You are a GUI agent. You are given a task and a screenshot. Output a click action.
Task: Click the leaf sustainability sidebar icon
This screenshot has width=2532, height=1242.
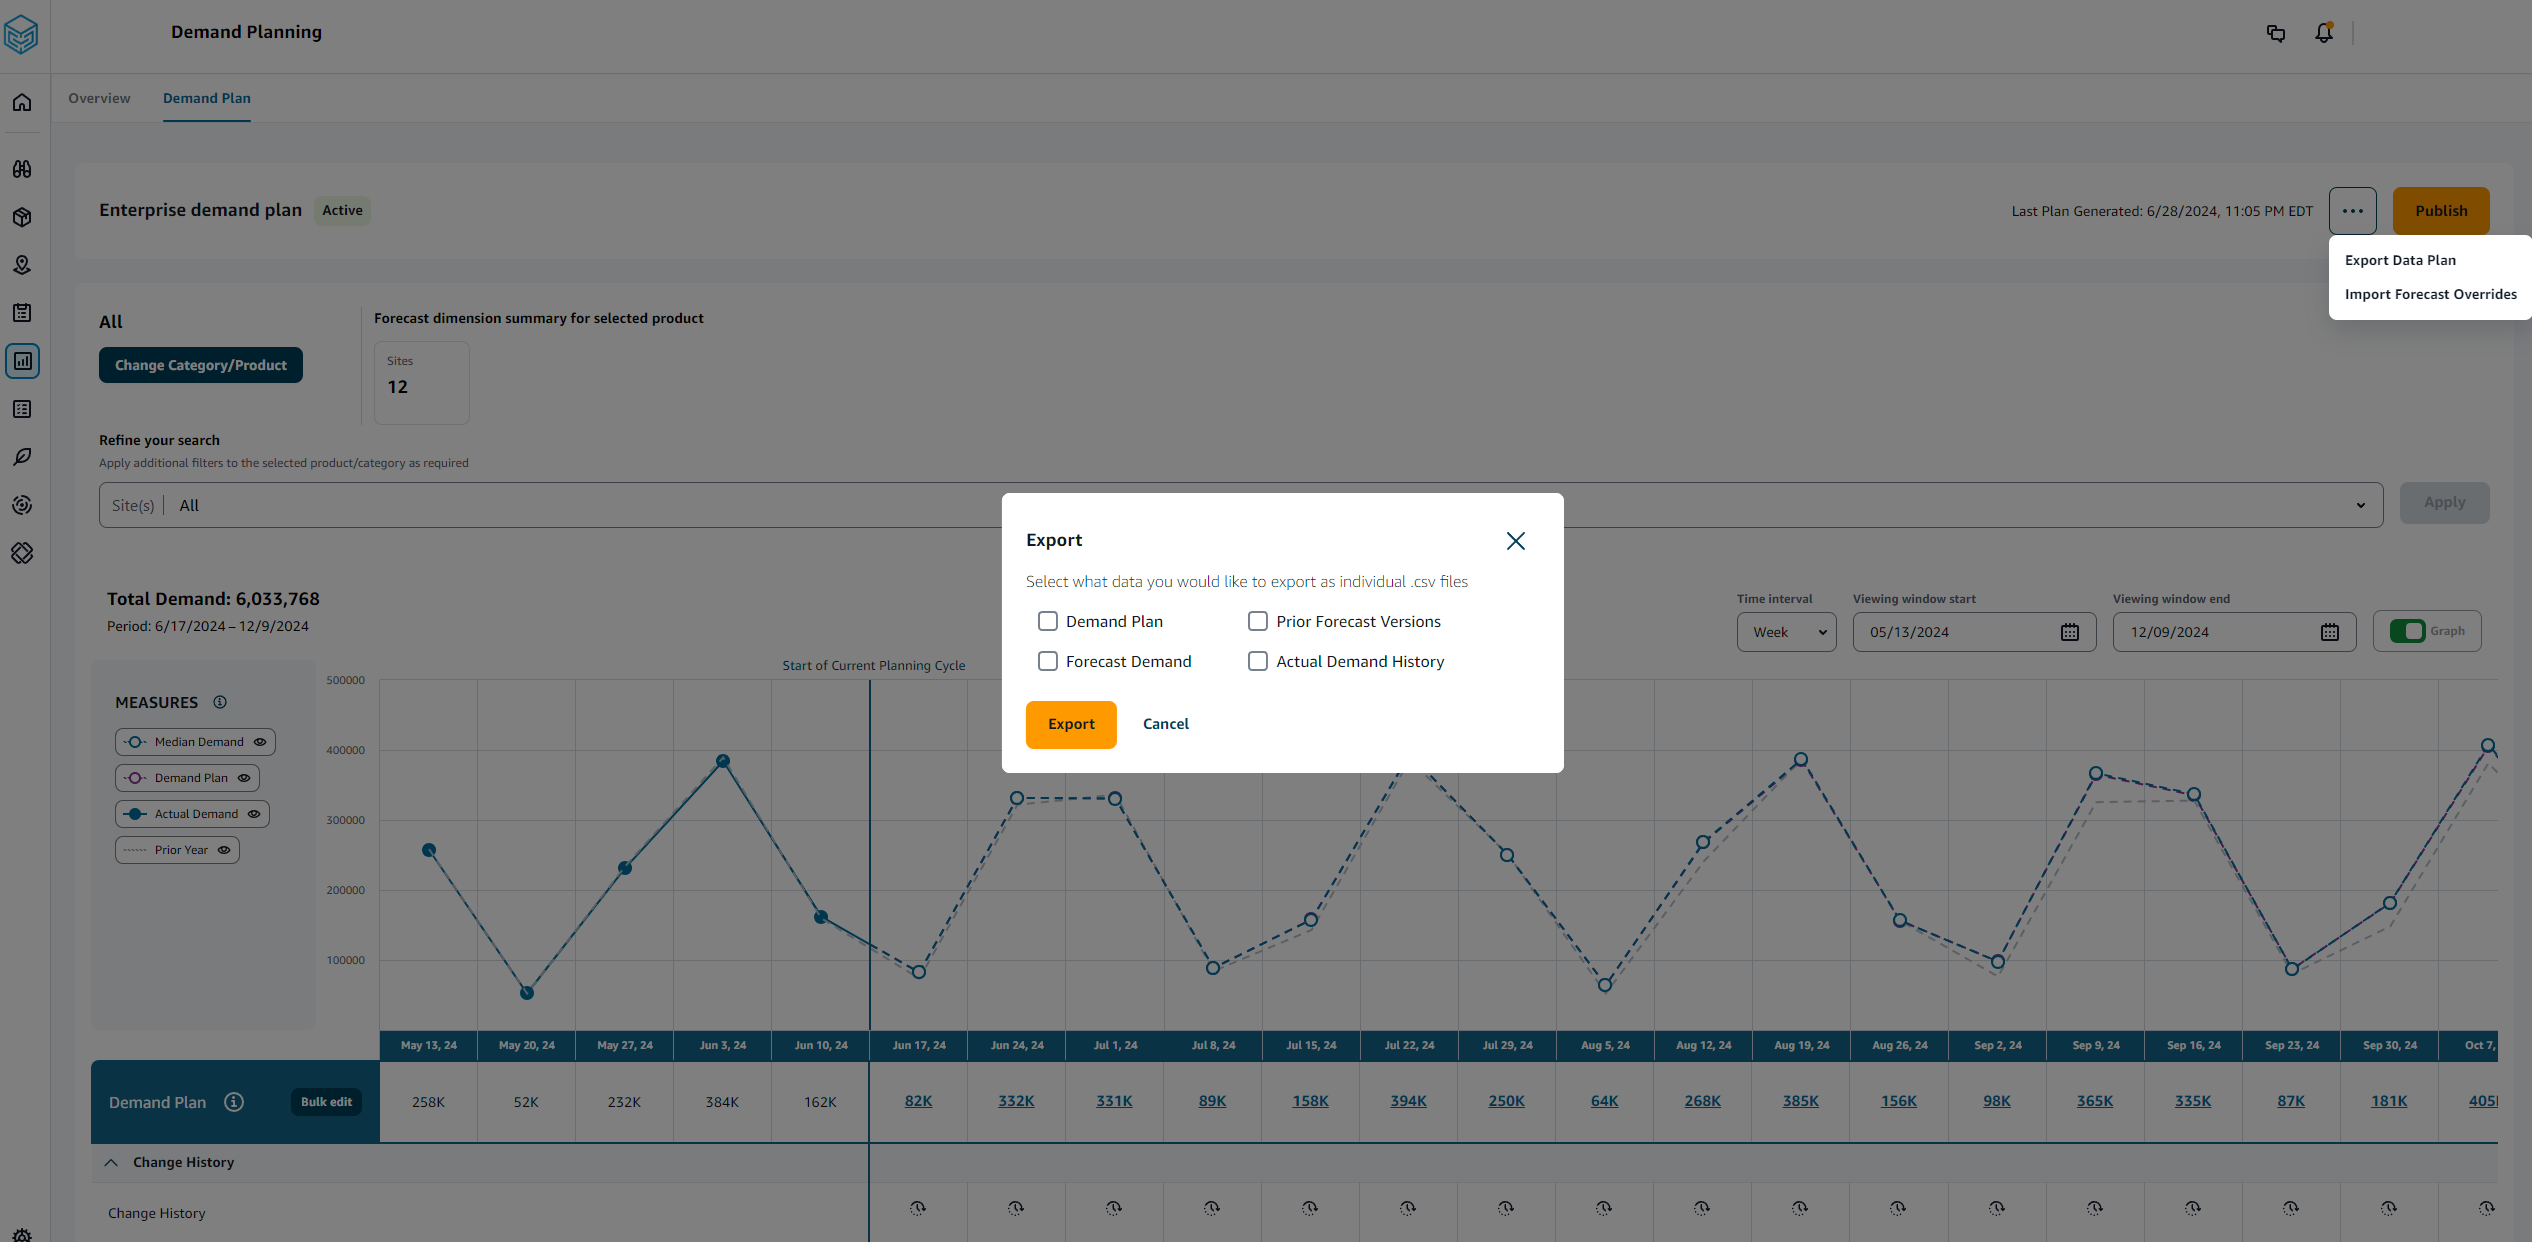(22, 457)
